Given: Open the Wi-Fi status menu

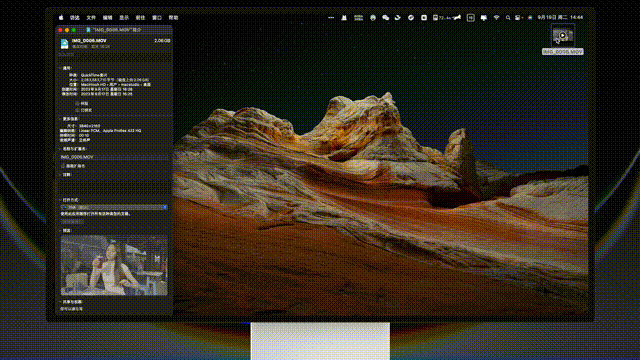Looking at the screenshot, I should (496, 18).
